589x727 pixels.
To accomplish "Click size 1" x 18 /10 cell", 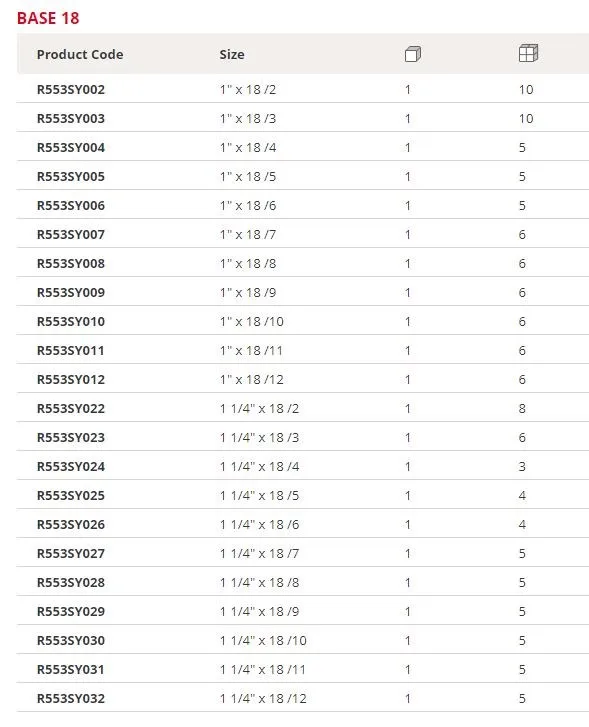I will [x=252, y=322].
